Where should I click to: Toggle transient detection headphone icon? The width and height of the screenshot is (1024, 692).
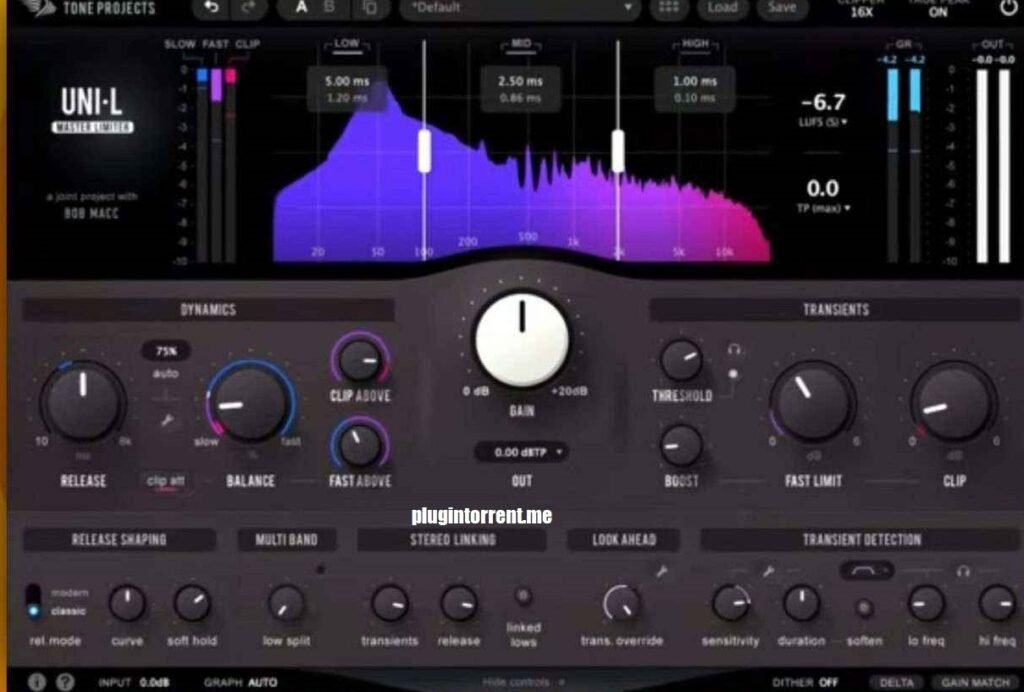click(x=963, y=572)
